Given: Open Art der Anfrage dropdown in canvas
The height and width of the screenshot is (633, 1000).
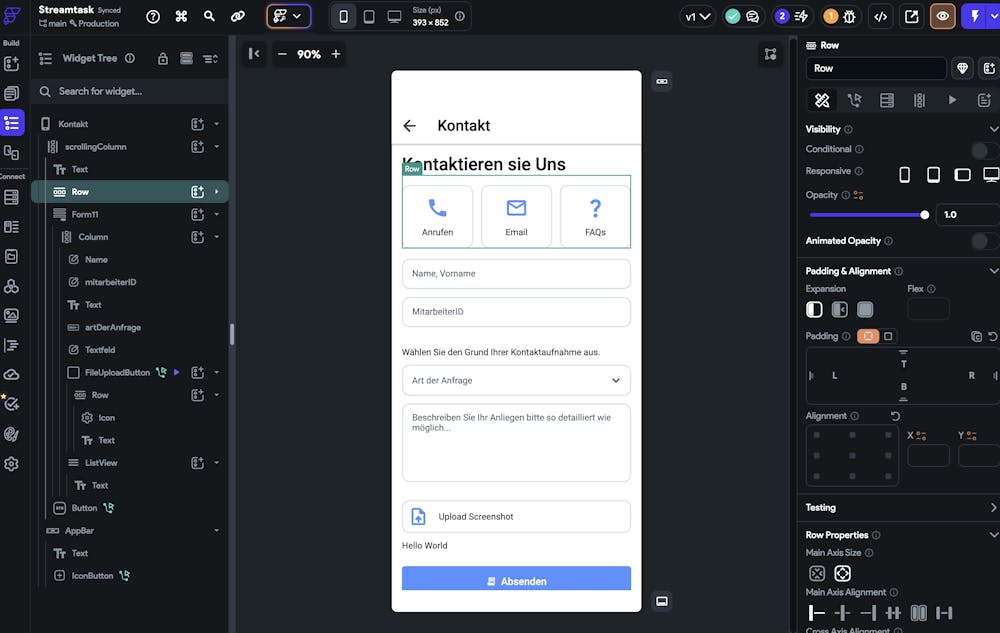Looking at the screenshot, I should [x=516, y=381].
